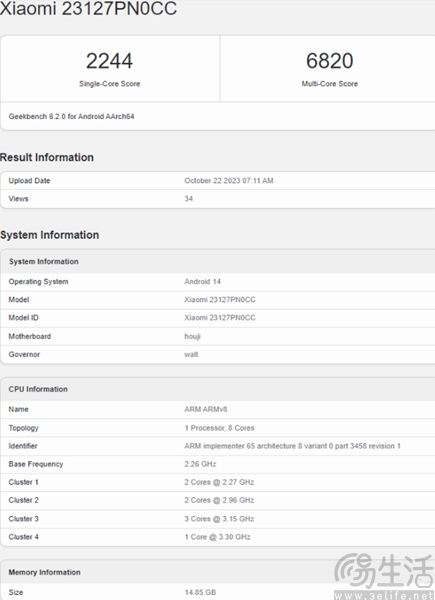Viewport: 435px width, 600px height.
Task: Select Cluster 1 value 2 Cores @ 2.27 GHz
Action: pos(219,482)
